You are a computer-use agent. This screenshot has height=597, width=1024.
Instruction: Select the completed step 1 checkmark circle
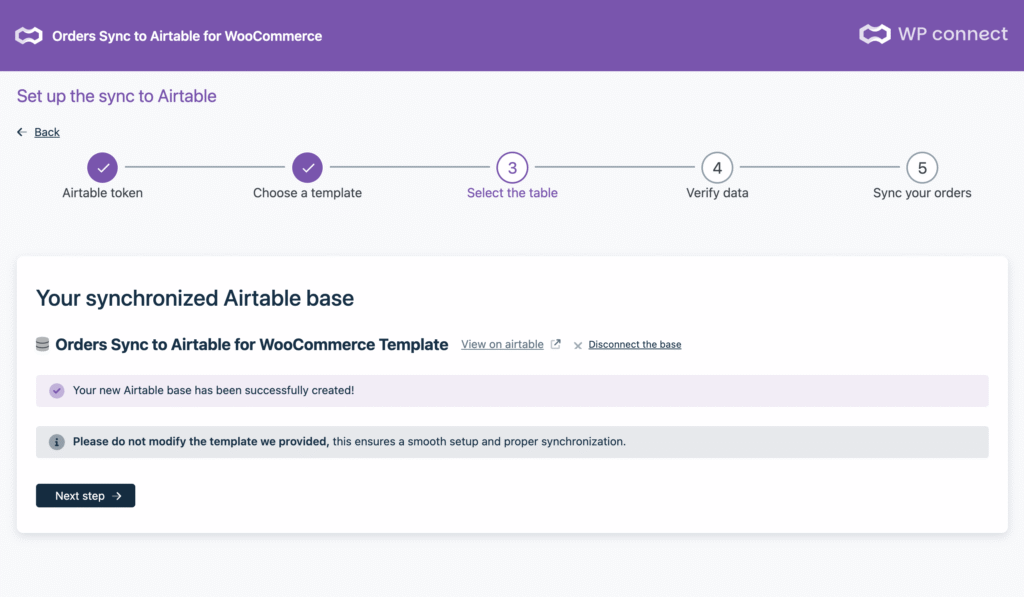tap(102, 168)
